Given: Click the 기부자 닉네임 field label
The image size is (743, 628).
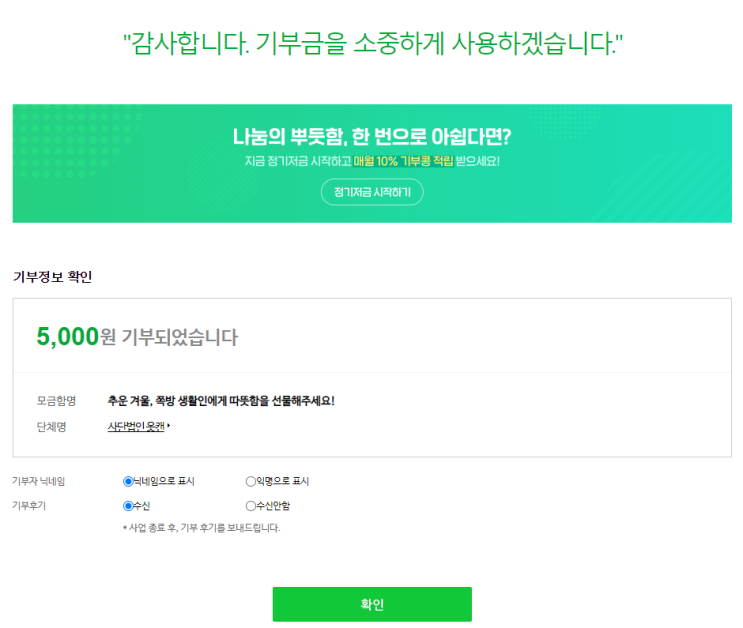Looking at the screenshot, I should pyautogui.click(x=39, y=481).
